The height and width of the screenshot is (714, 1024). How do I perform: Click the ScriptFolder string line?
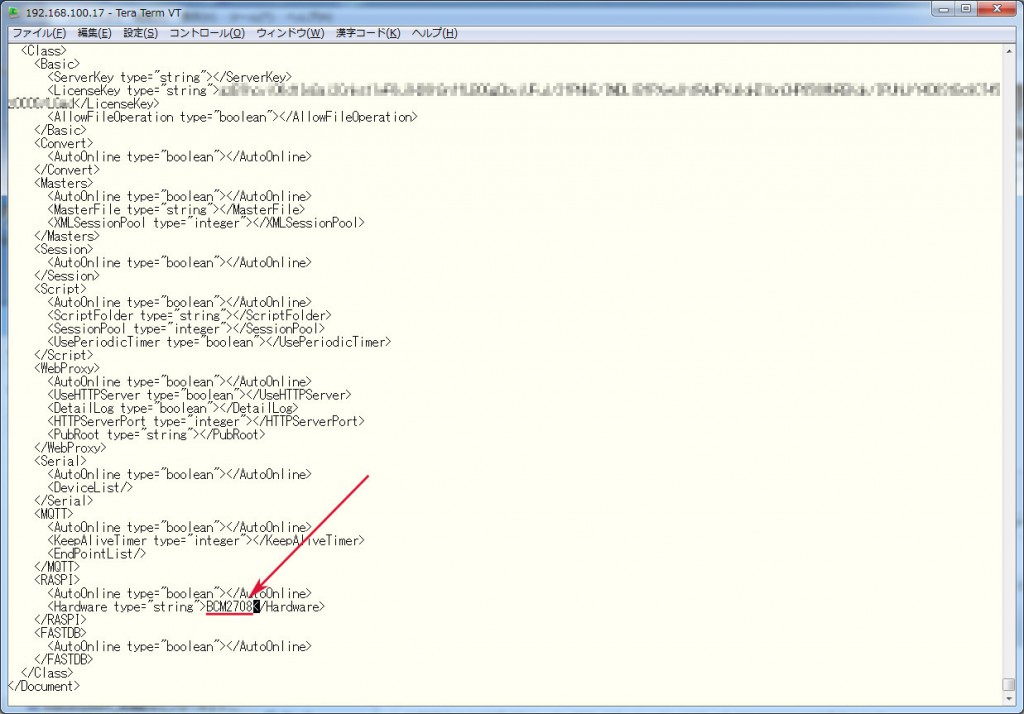[x=189, y=316]
